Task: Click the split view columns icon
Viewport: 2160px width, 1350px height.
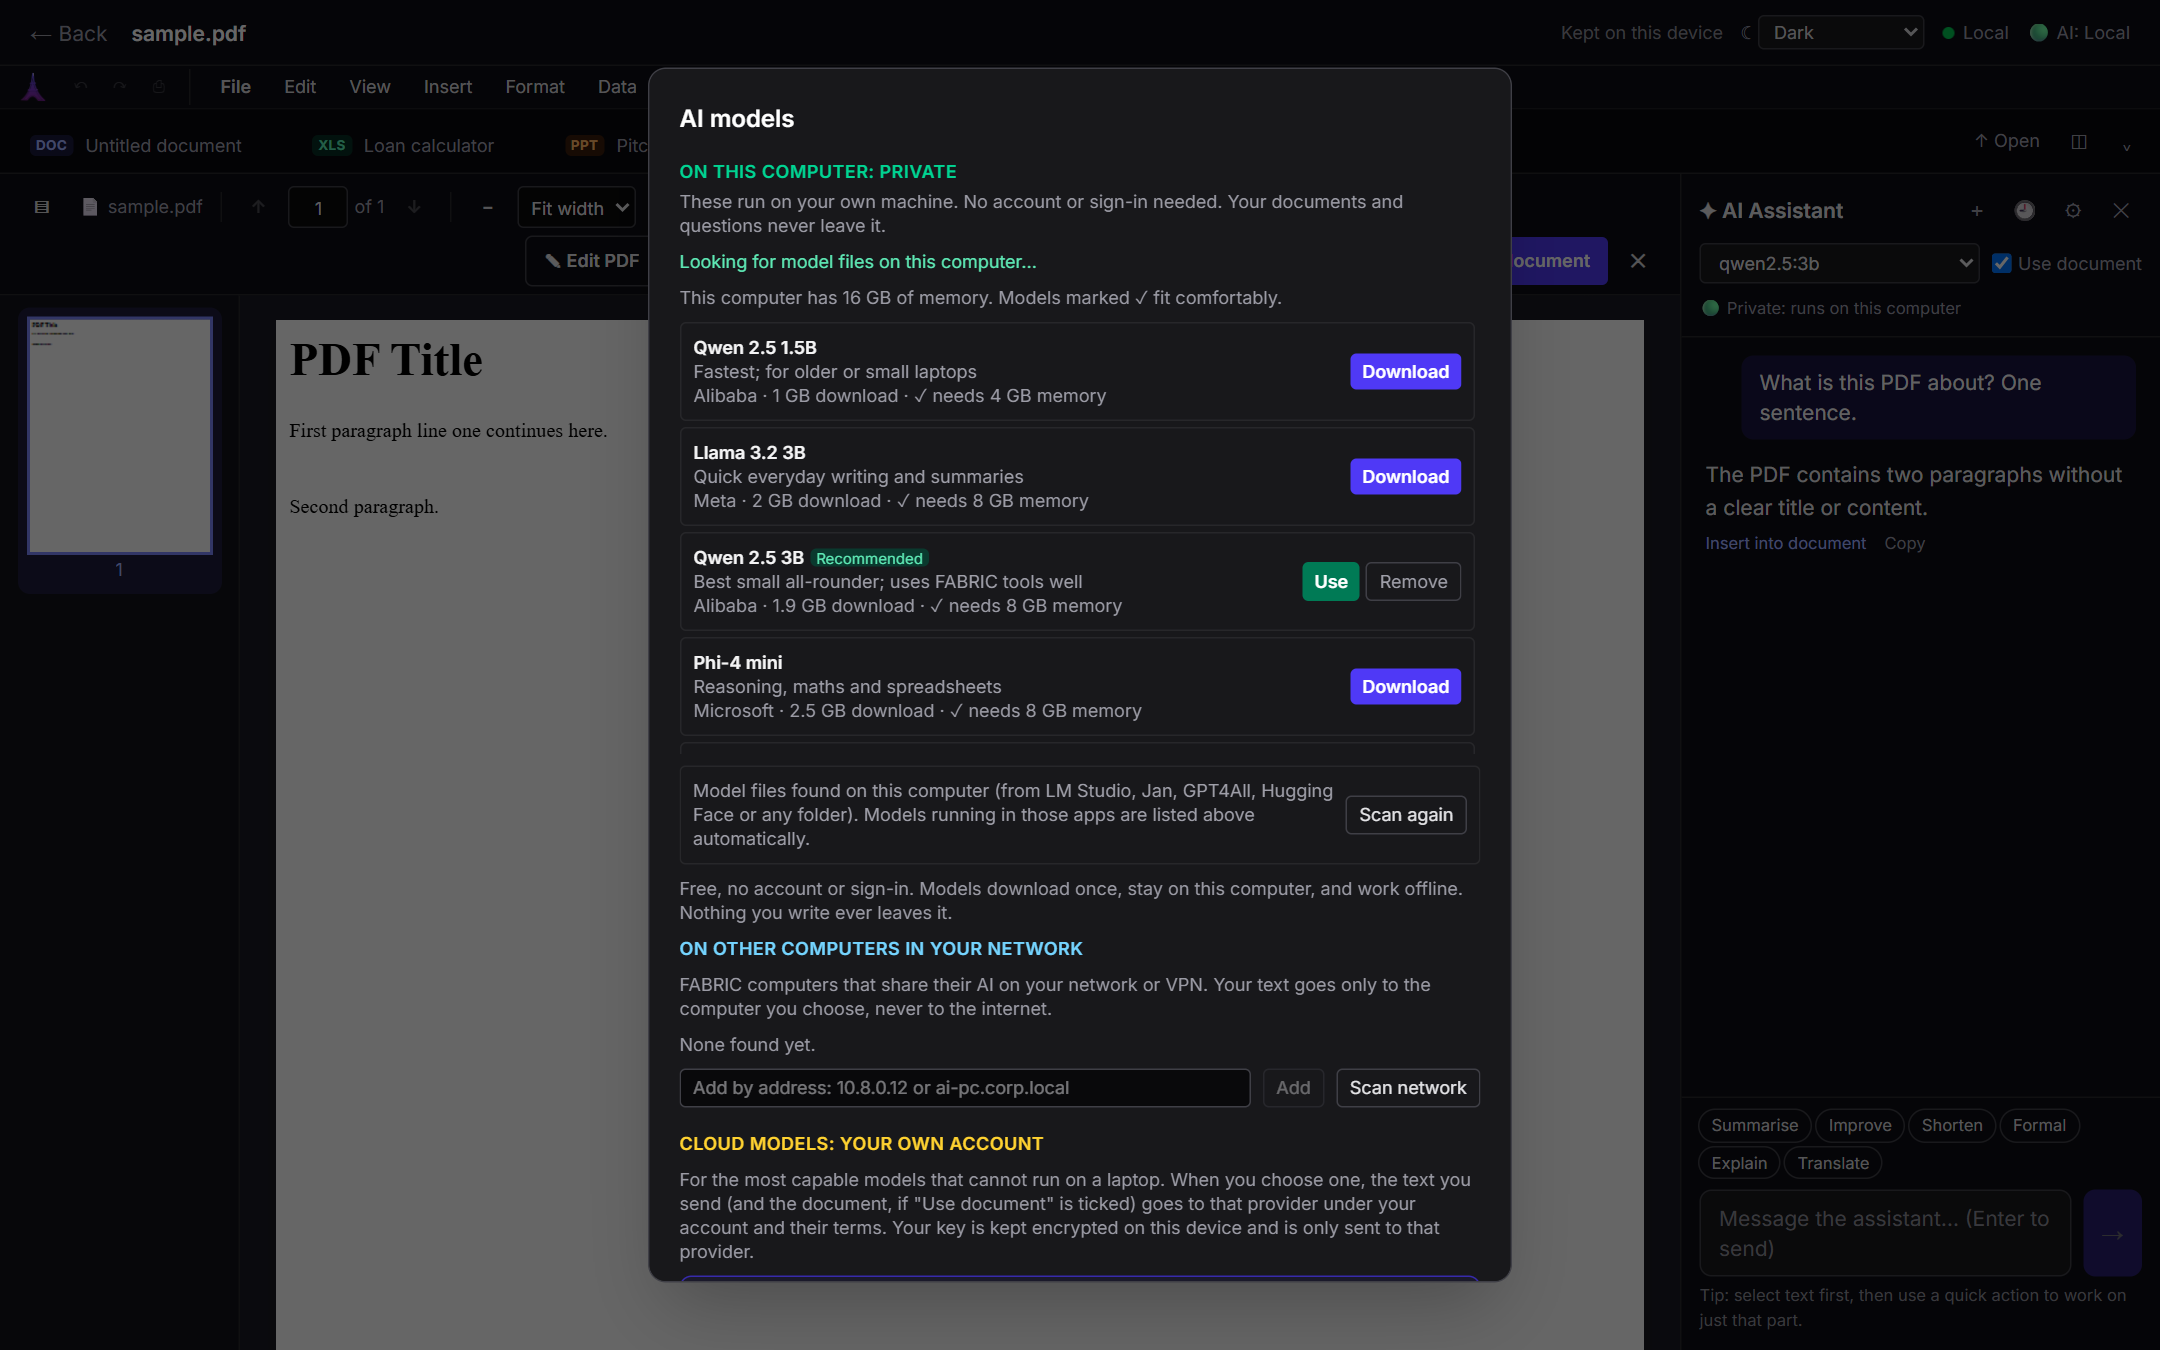Action: click(2079, 142)
